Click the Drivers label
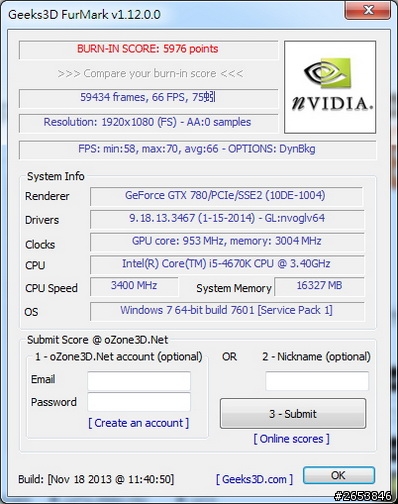The height and width of the screenshot is (504, 398). [42, 220]
